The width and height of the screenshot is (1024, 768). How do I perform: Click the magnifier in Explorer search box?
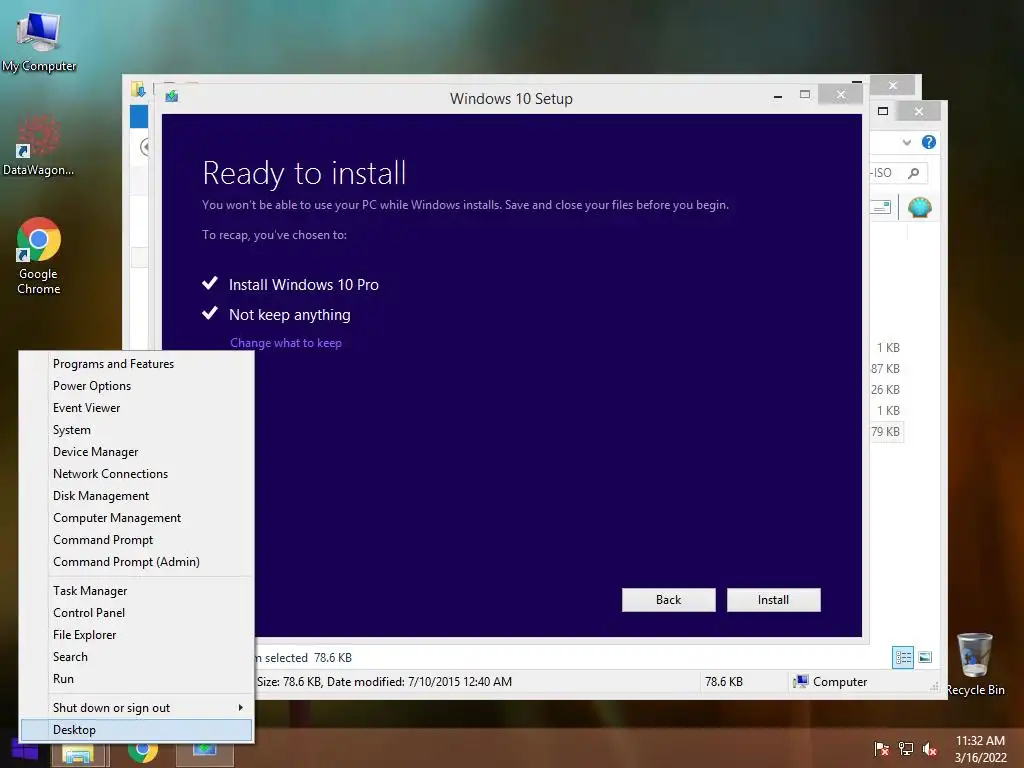[914, 172]
